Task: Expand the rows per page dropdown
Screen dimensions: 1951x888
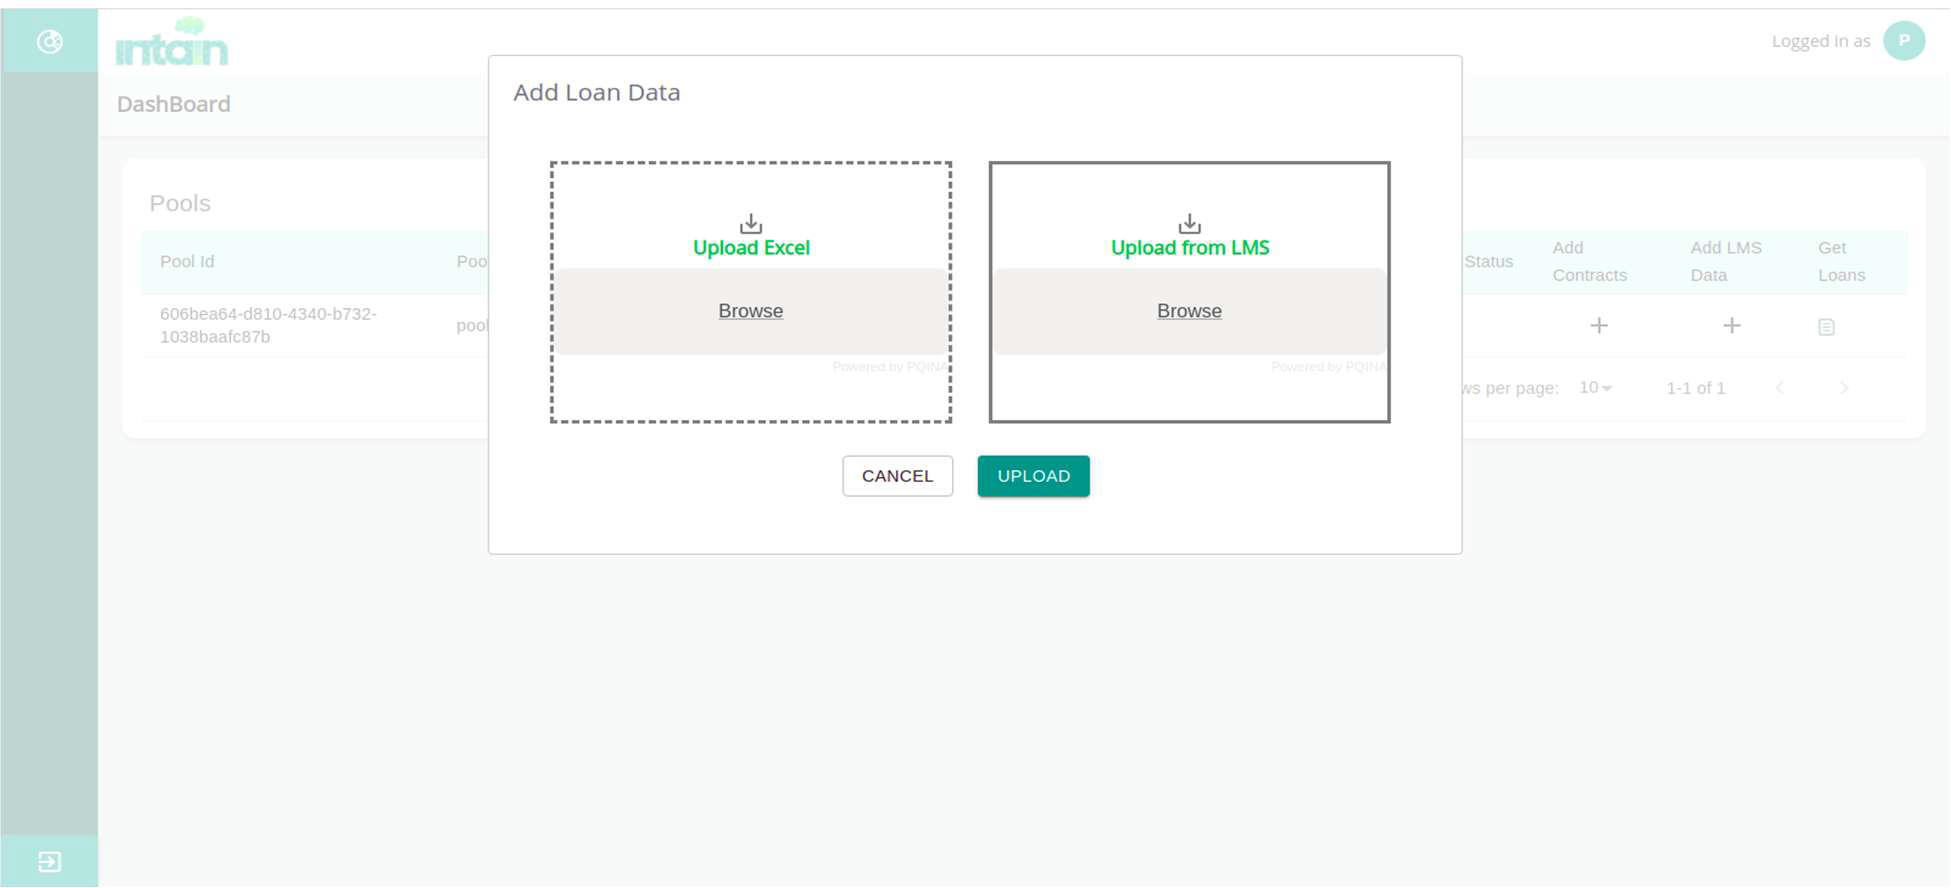Action: click(1595, 388)
